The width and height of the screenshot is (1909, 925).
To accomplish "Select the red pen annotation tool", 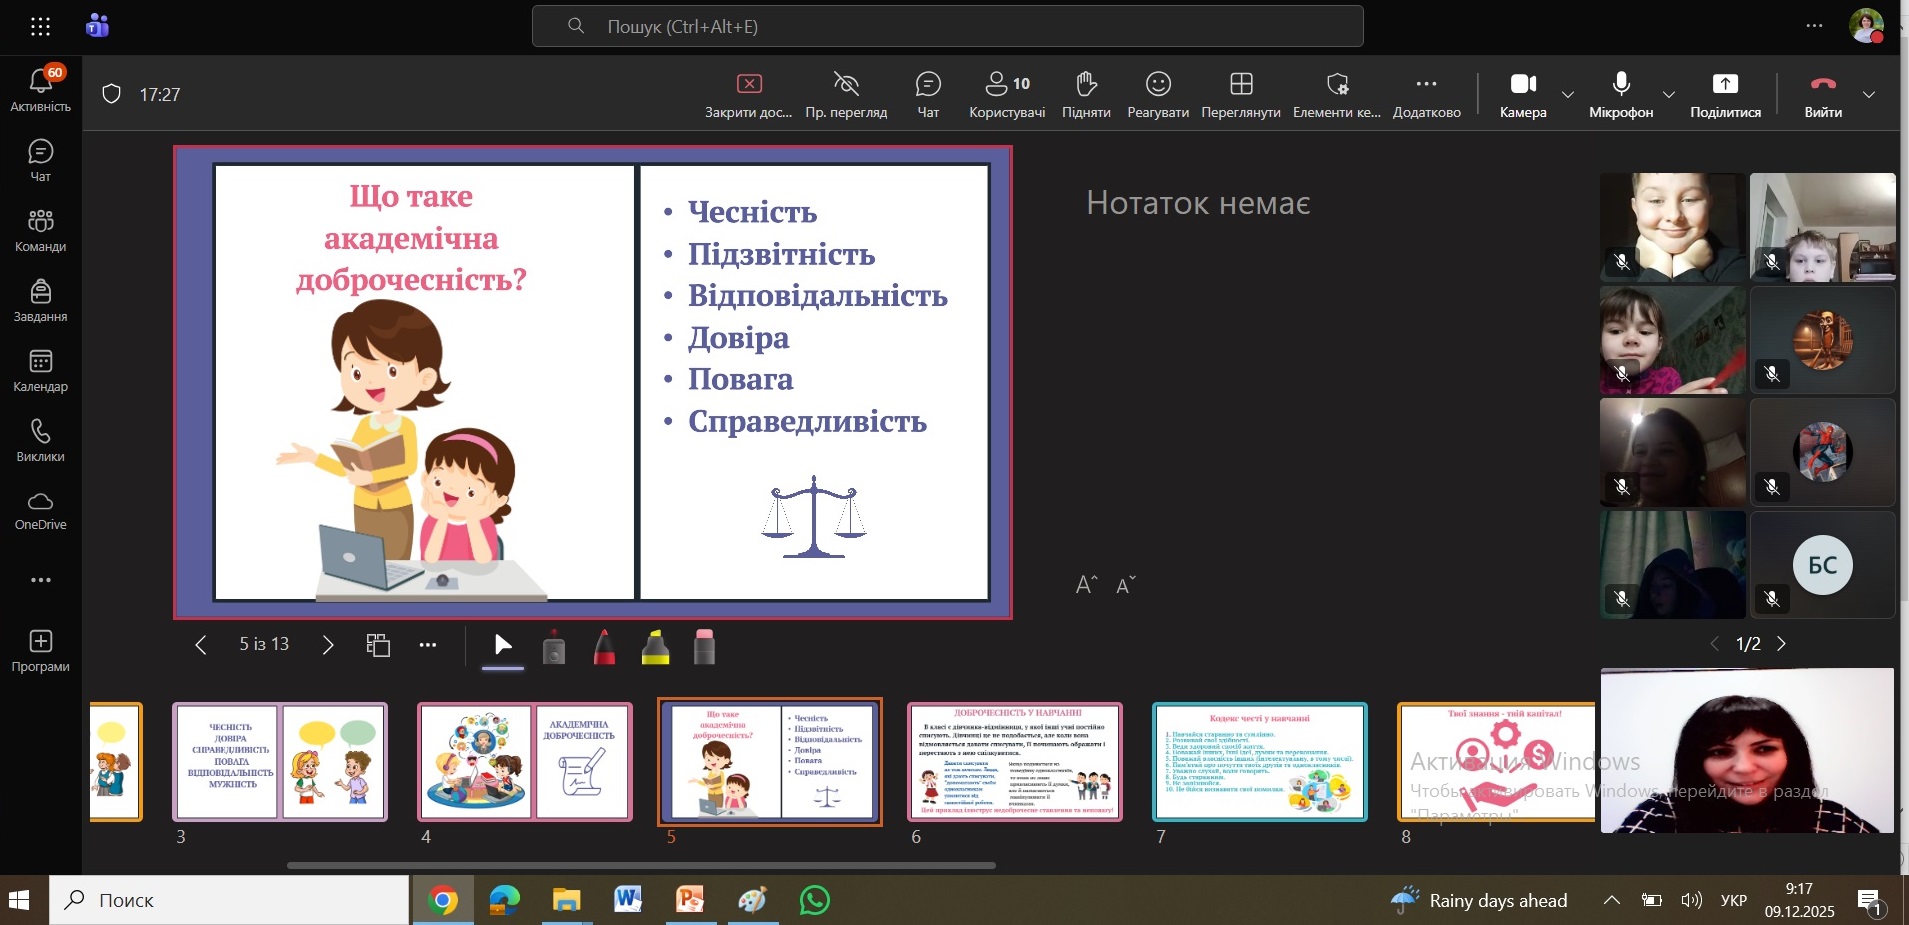I will tap(604, 647).
